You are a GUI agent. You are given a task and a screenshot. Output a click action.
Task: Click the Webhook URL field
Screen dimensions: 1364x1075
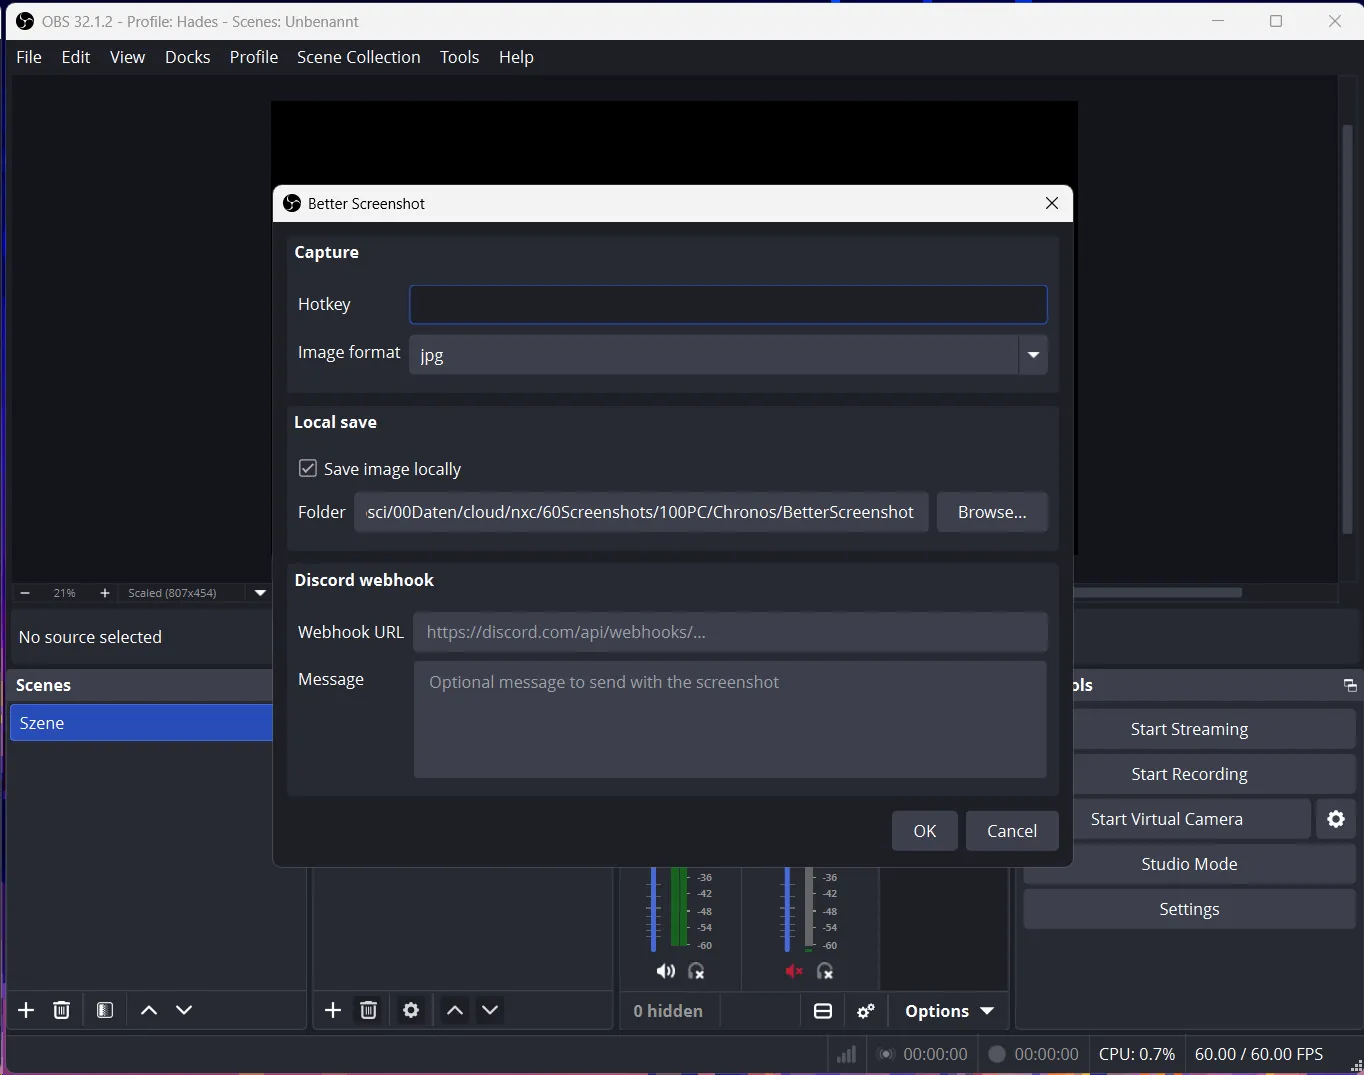pyautogui.click(x=730, y=632)
